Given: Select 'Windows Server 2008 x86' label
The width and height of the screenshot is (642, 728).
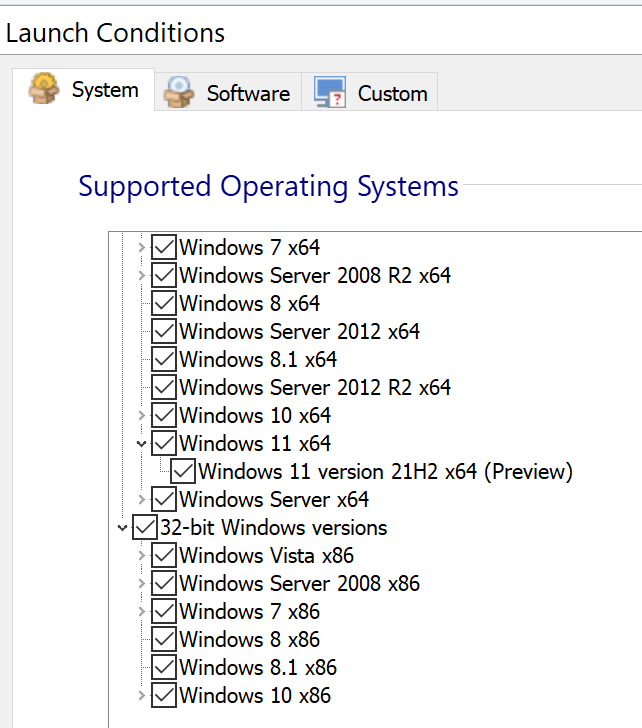Looking at the screenshot, I should click(300, 584).
